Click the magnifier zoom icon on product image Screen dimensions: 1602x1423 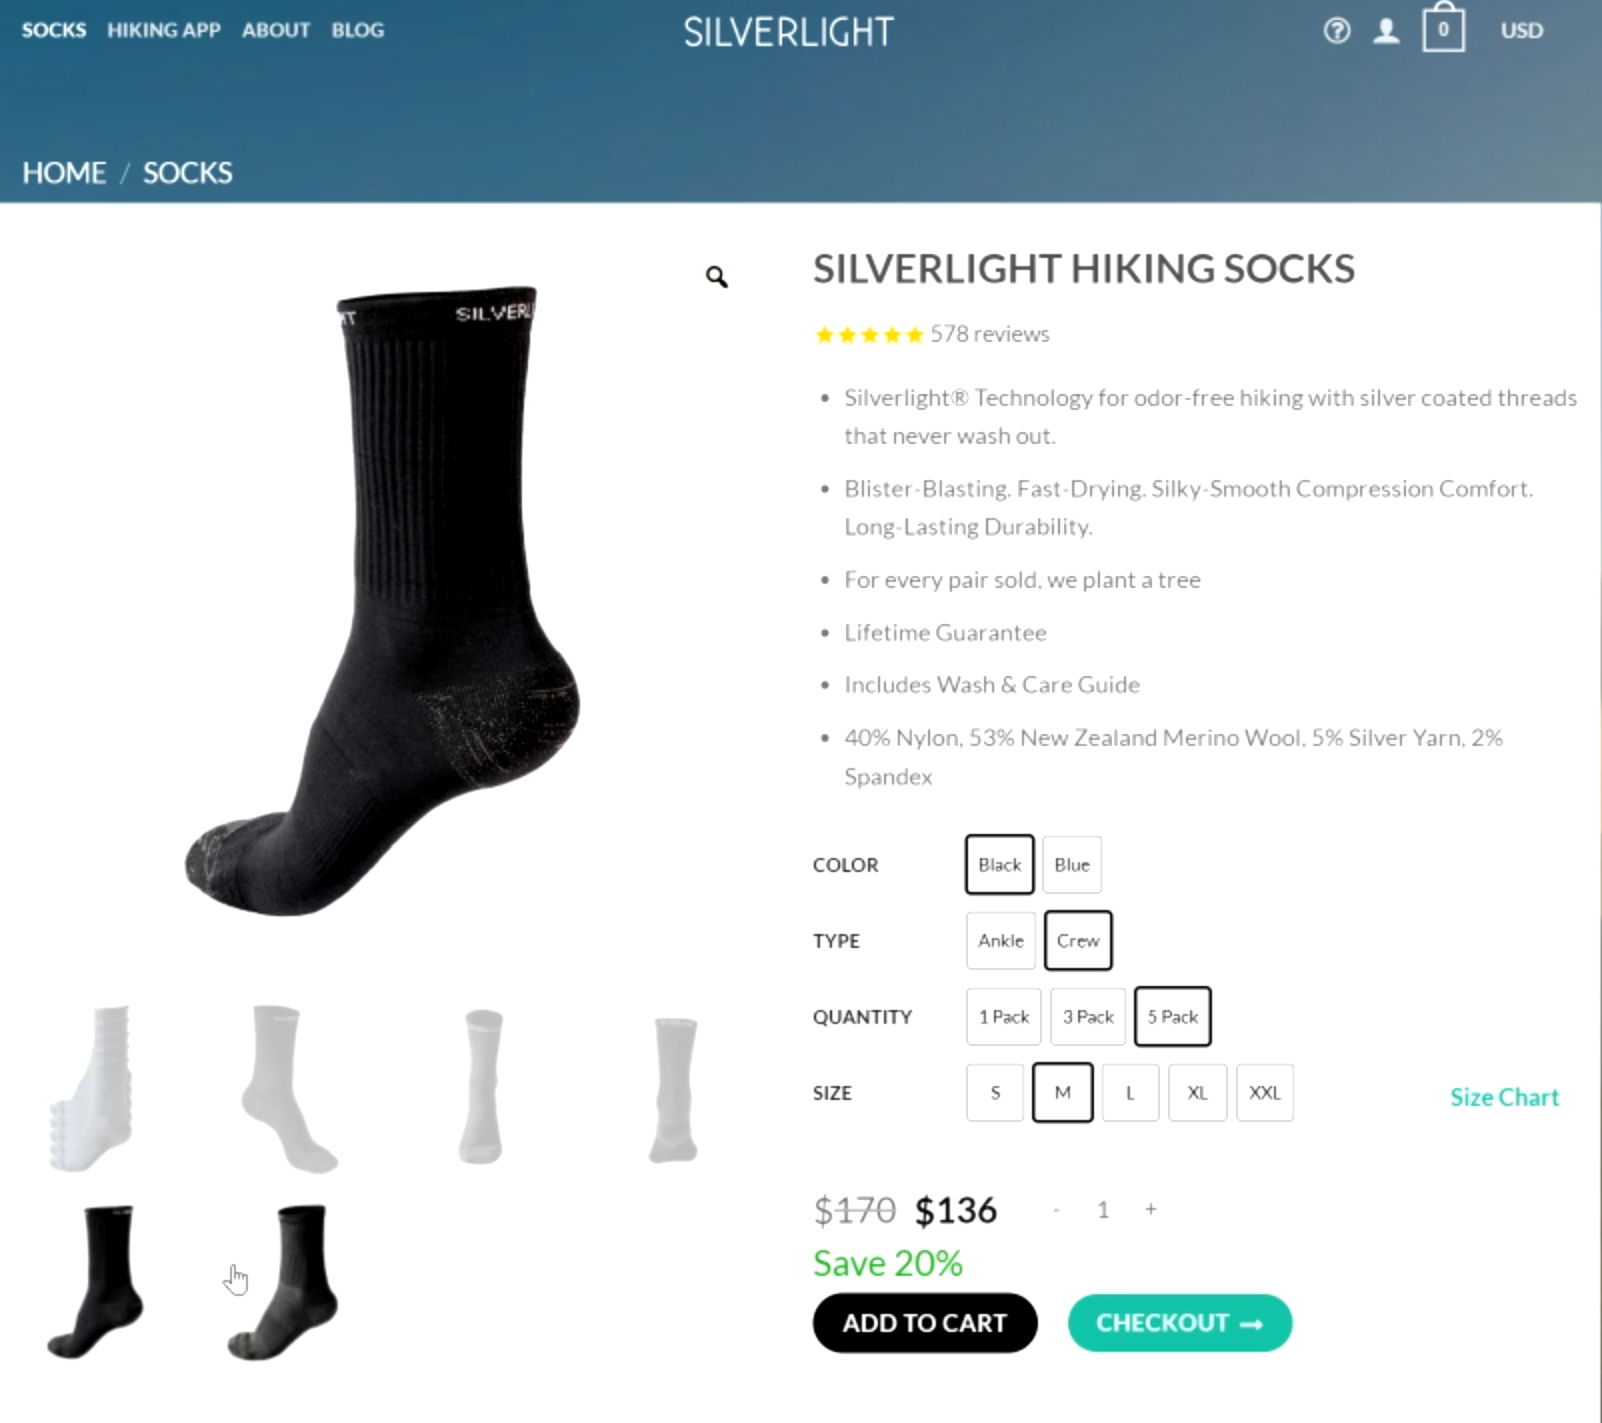coord(716,276)
